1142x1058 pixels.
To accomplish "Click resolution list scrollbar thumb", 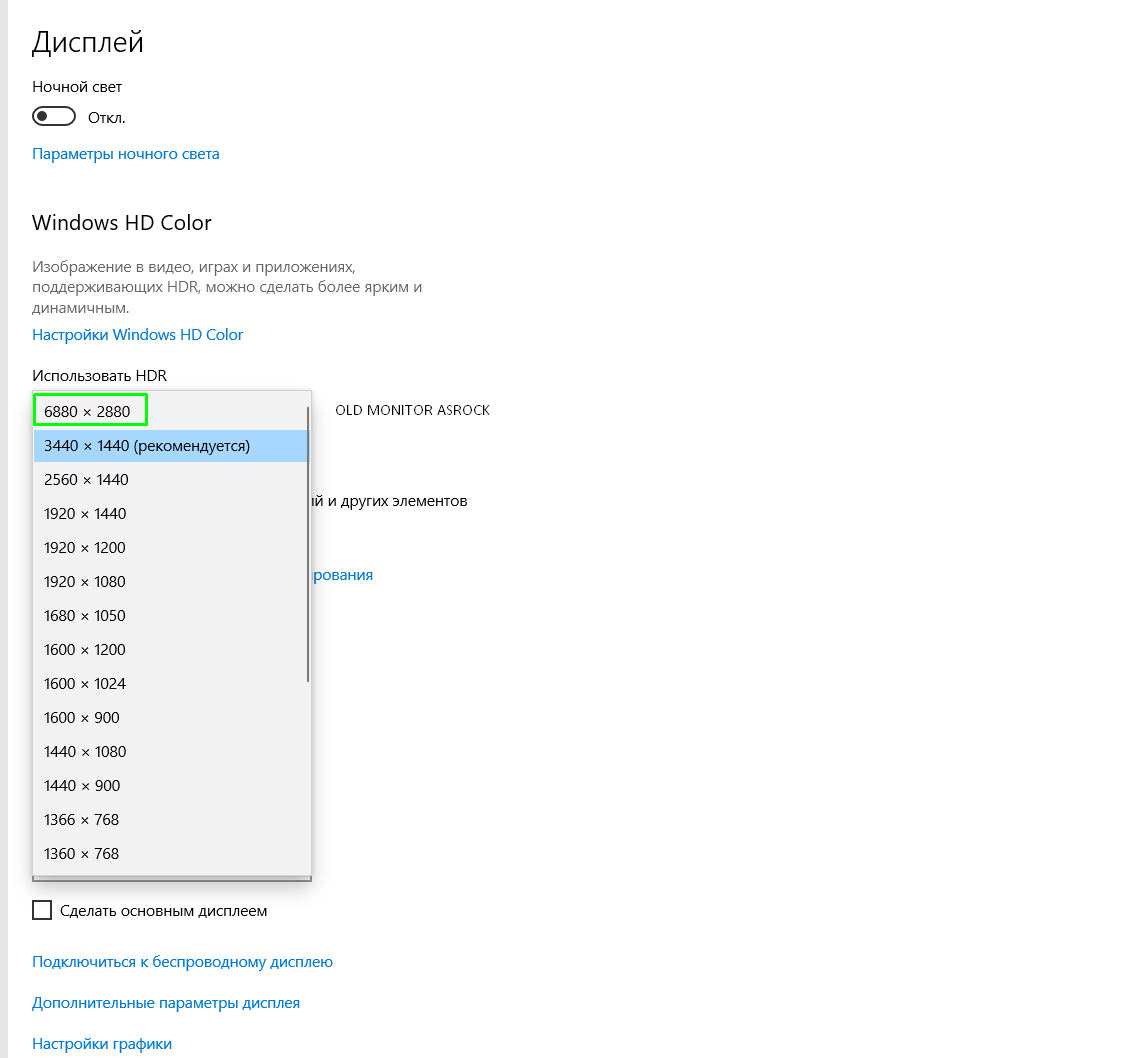I will 308,545.
